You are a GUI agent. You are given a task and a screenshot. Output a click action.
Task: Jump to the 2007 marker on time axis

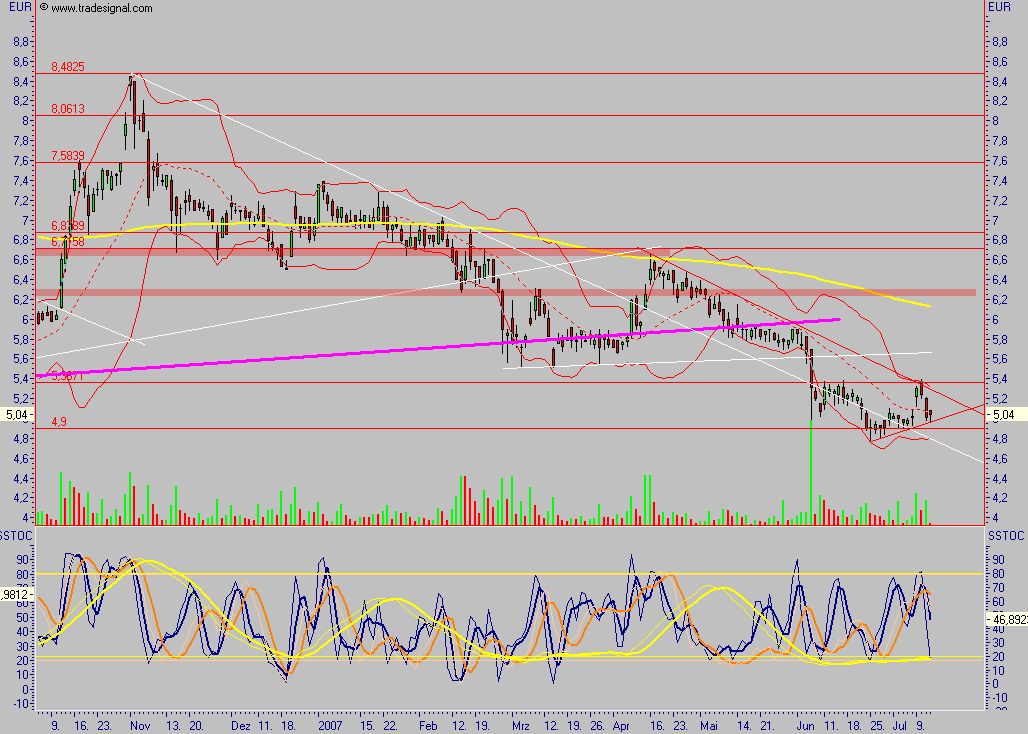[329, 720]
